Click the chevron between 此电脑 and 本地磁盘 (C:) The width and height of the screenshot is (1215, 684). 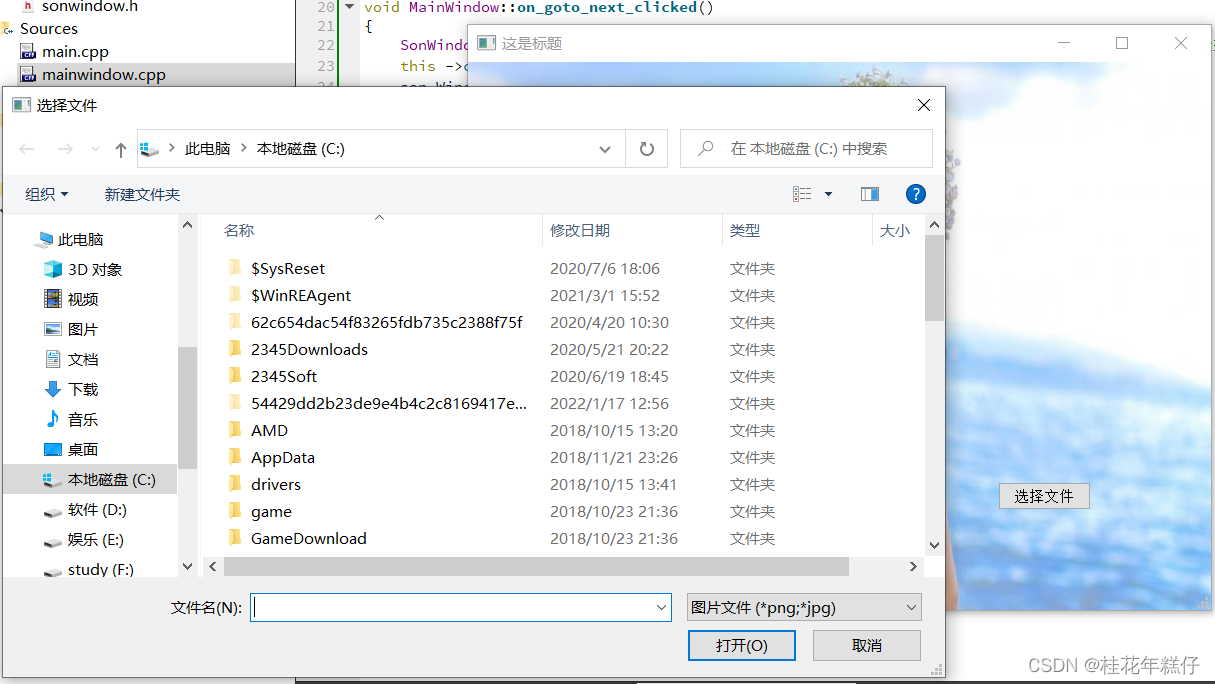tap(244, 148)
